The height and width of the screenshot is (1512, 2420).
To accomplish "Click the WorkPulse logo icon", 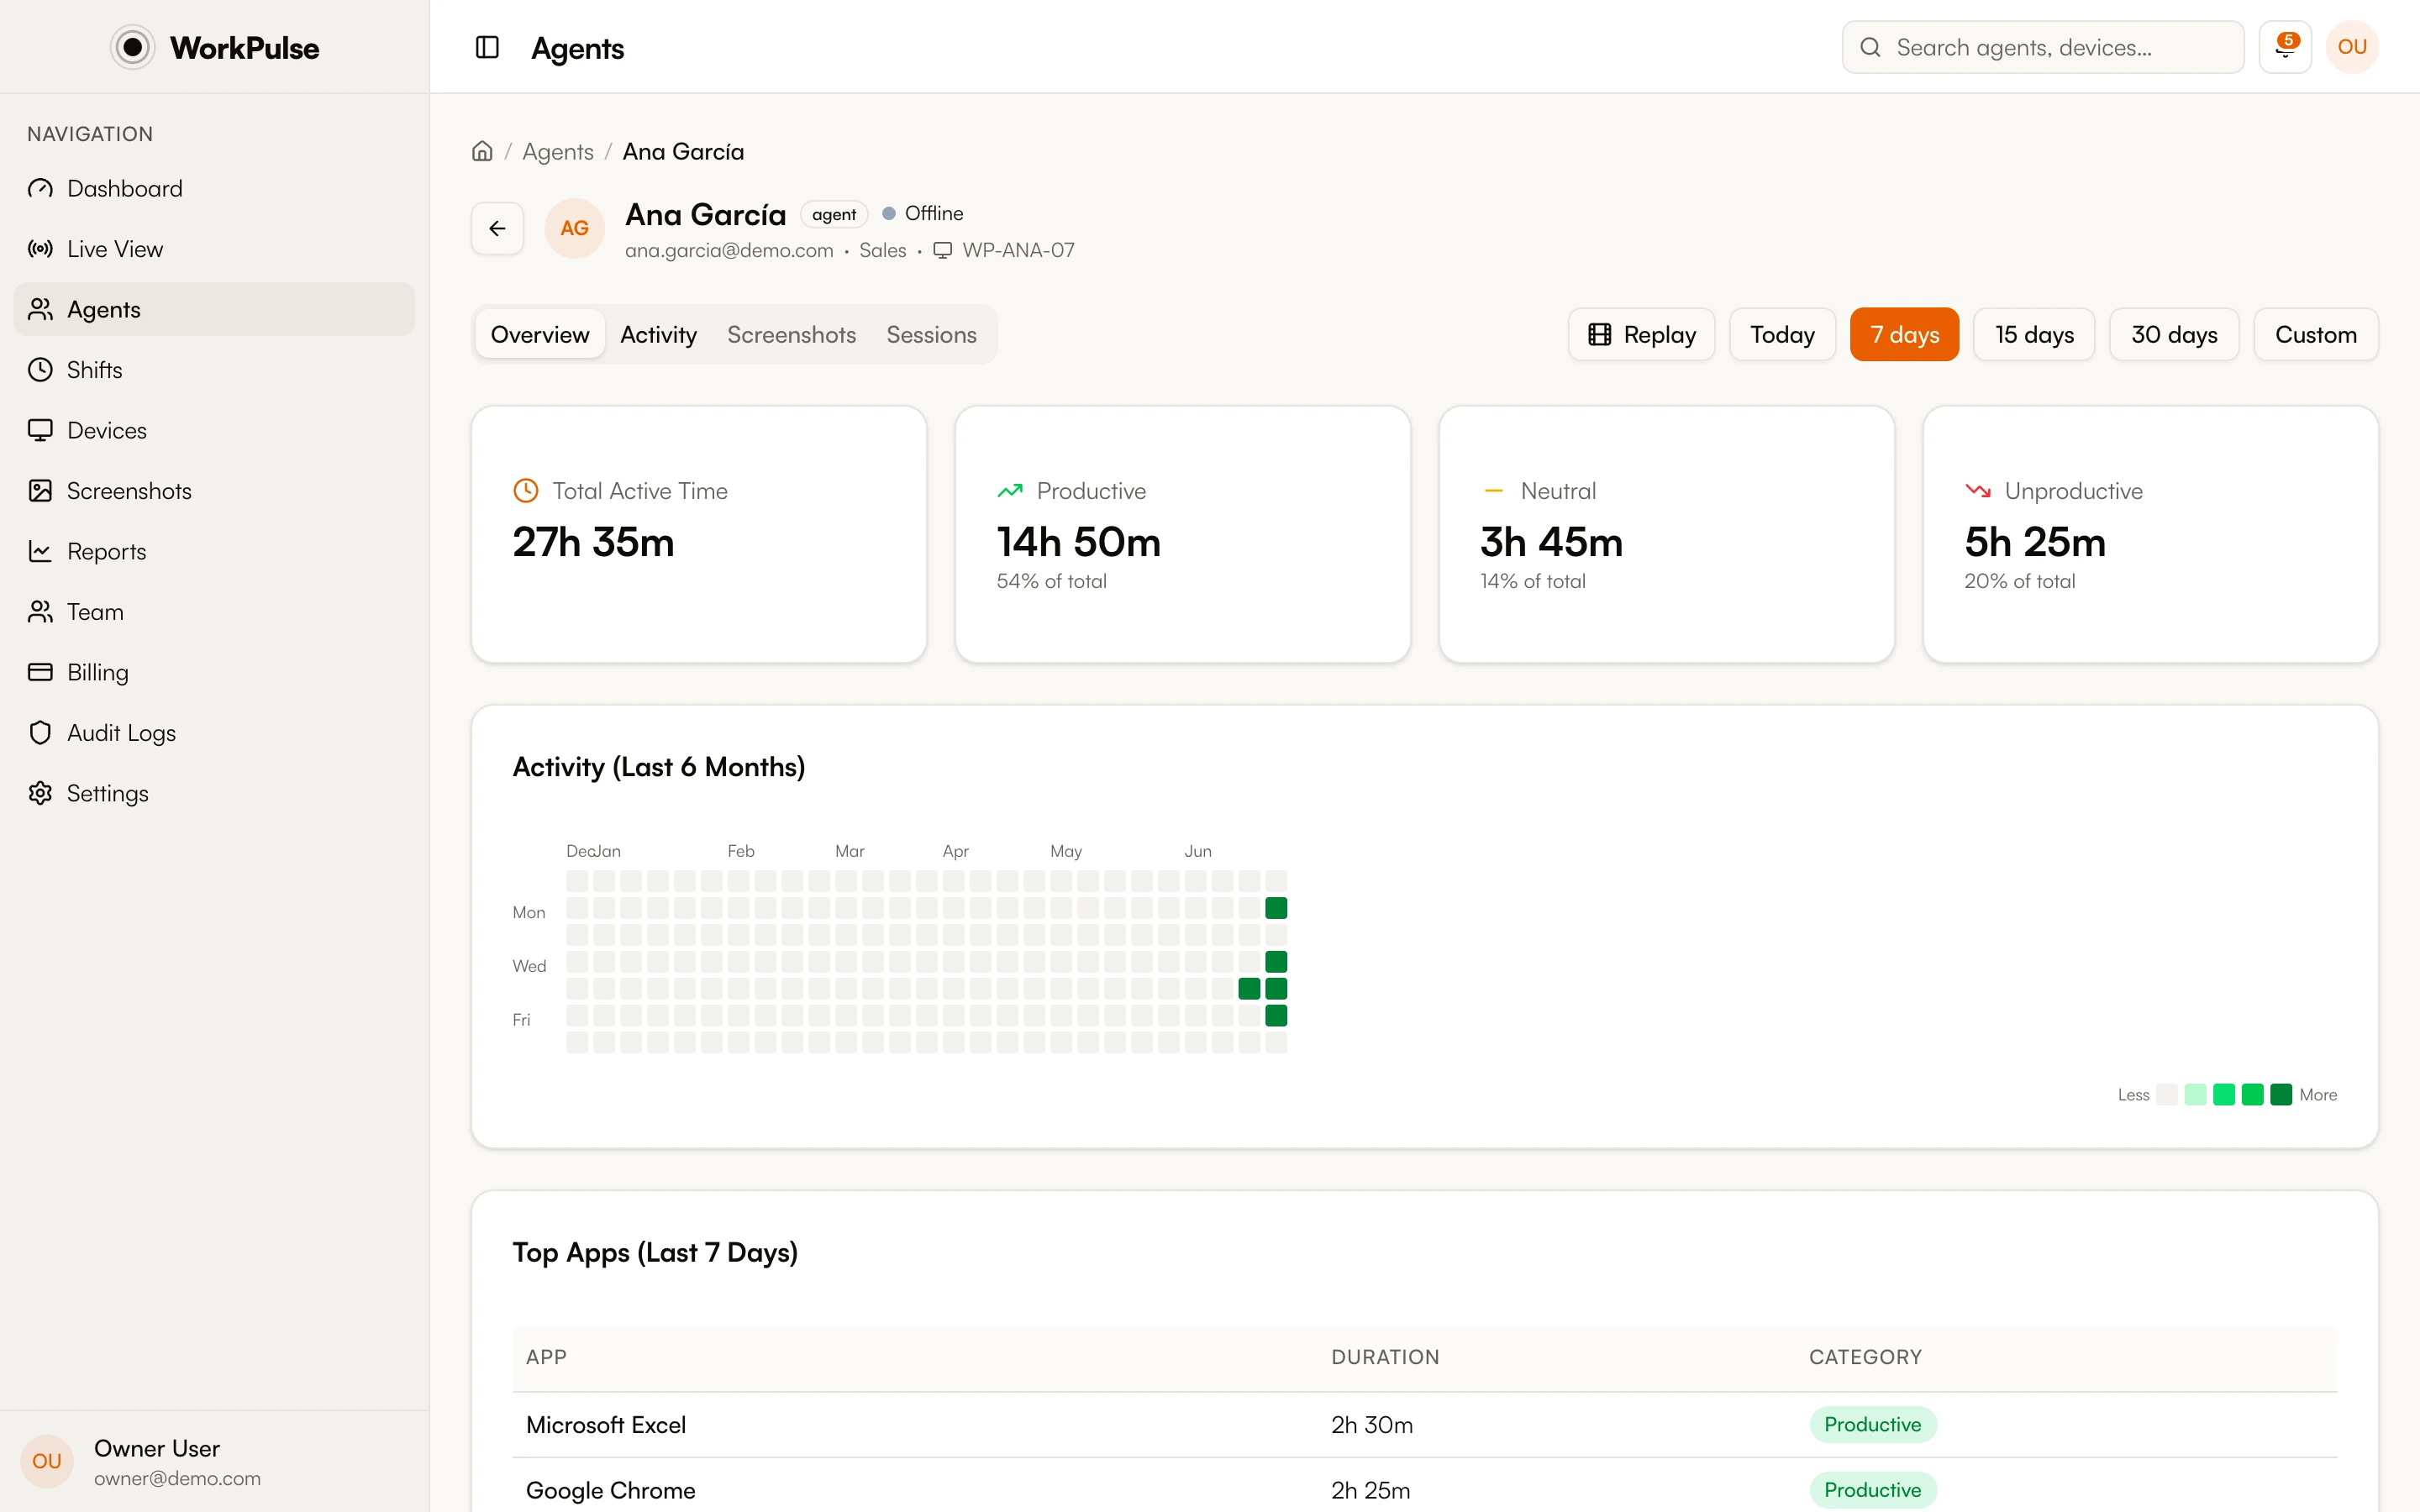I will 132,47.
